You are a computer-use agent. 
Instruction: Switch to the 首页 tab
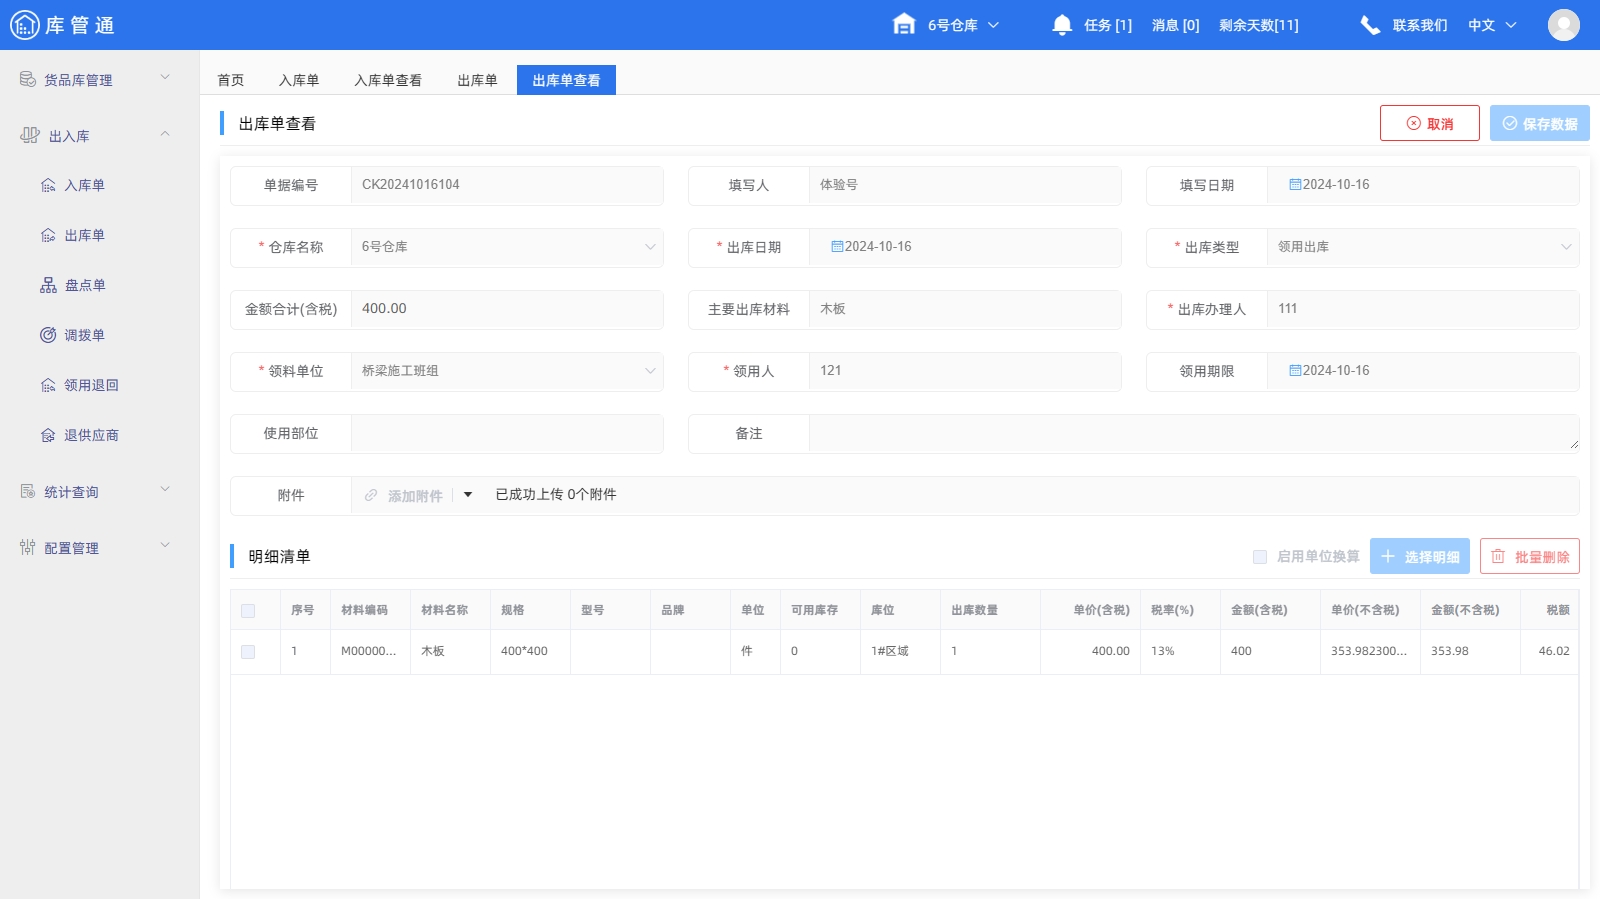point(231,80)
